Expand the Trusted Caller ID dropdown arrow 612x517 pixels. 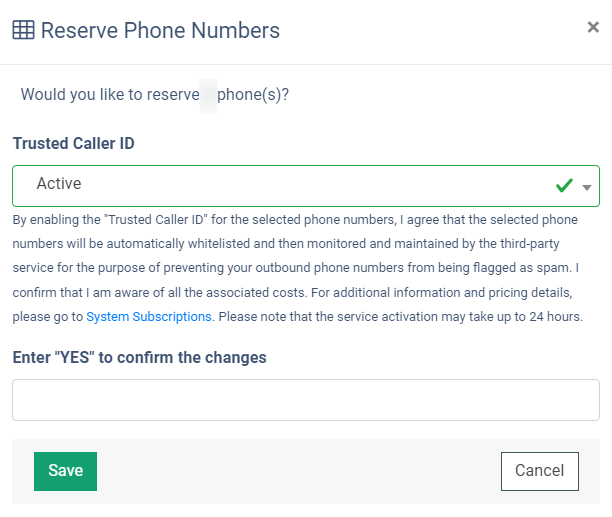coord(587,187)
